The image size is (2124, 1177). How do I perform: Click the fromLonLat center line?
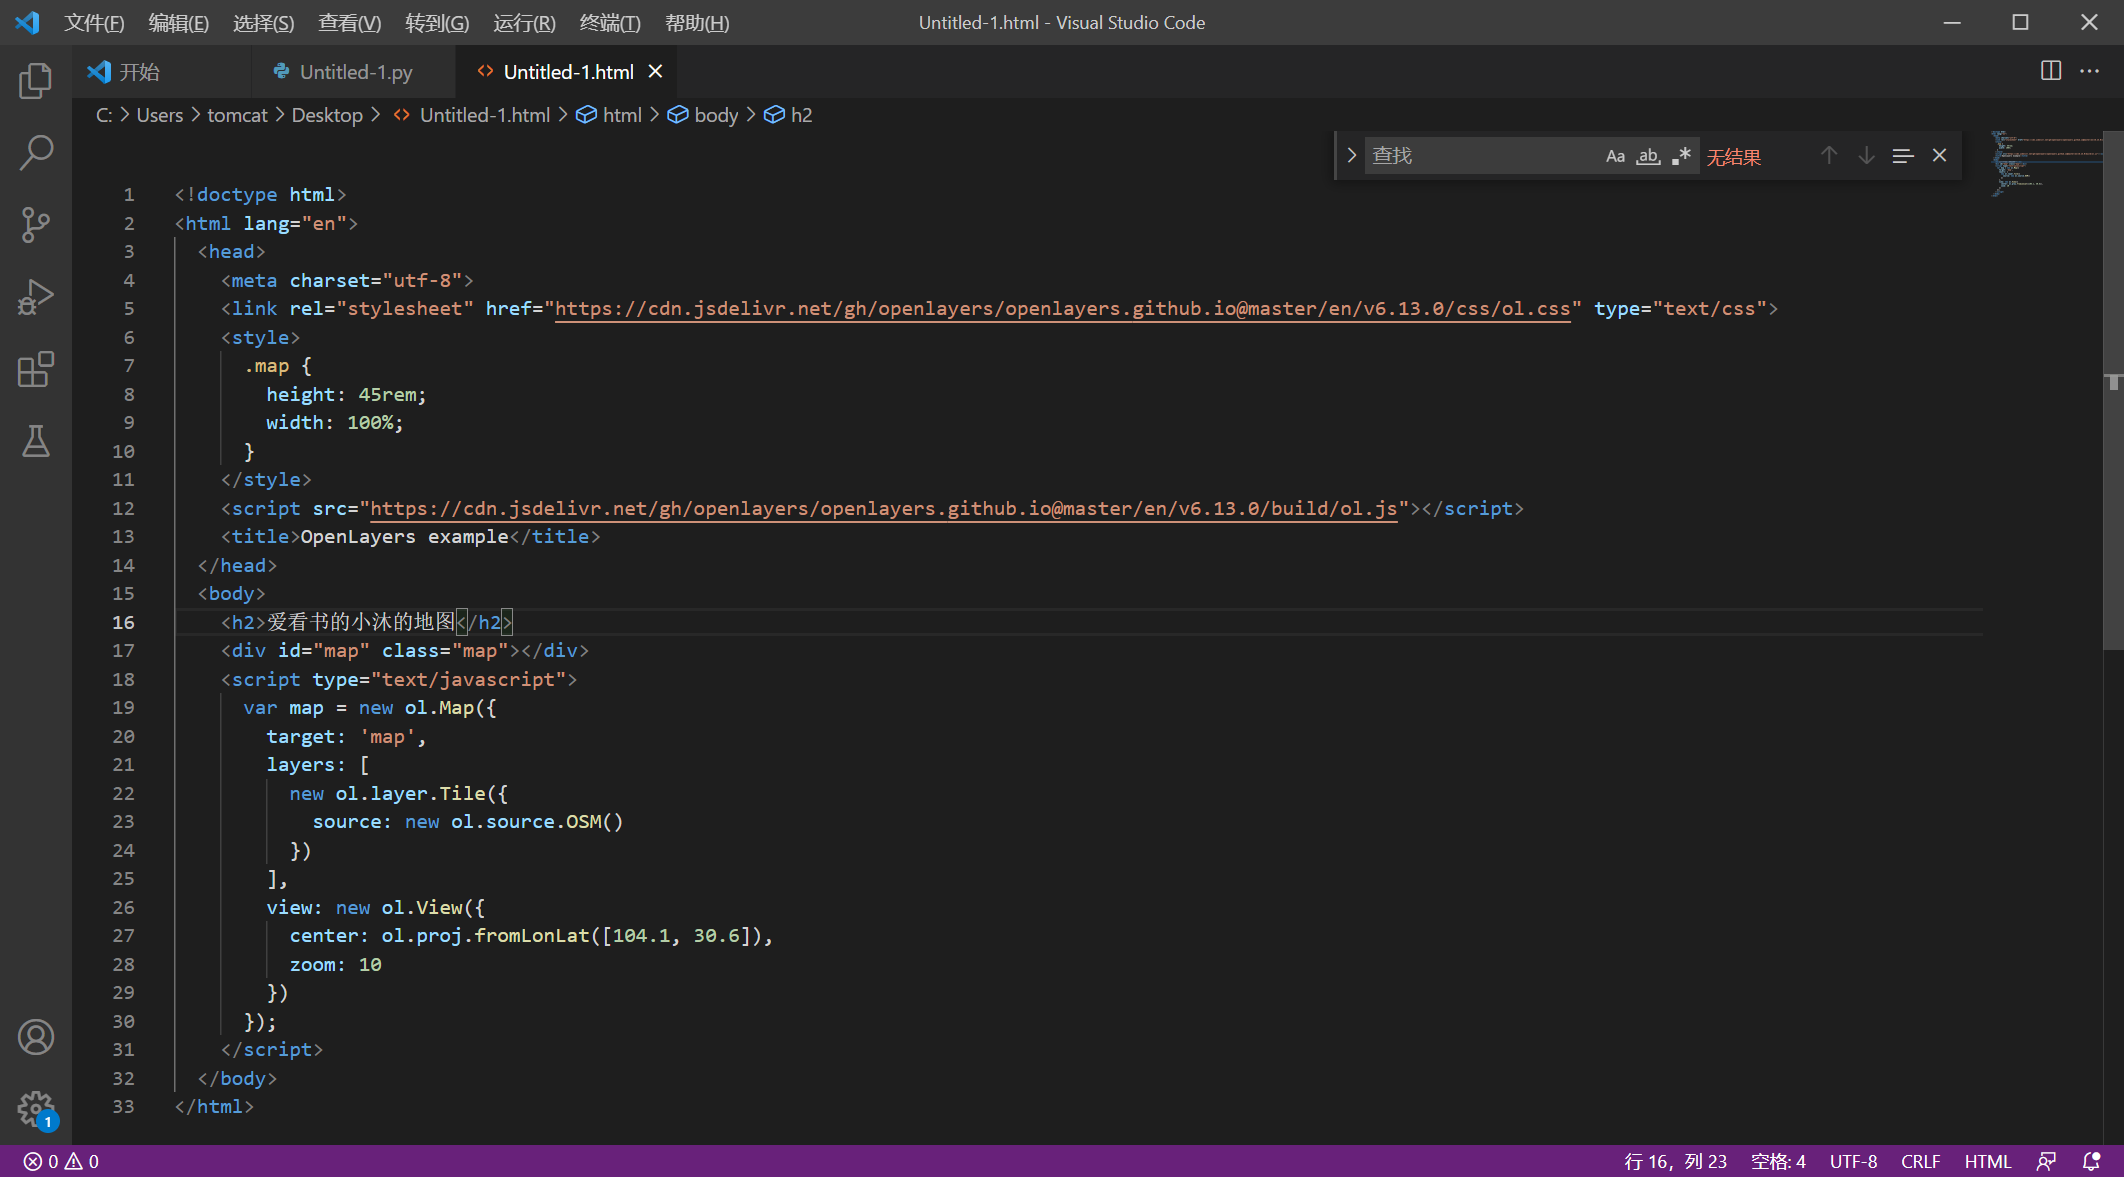531,935
